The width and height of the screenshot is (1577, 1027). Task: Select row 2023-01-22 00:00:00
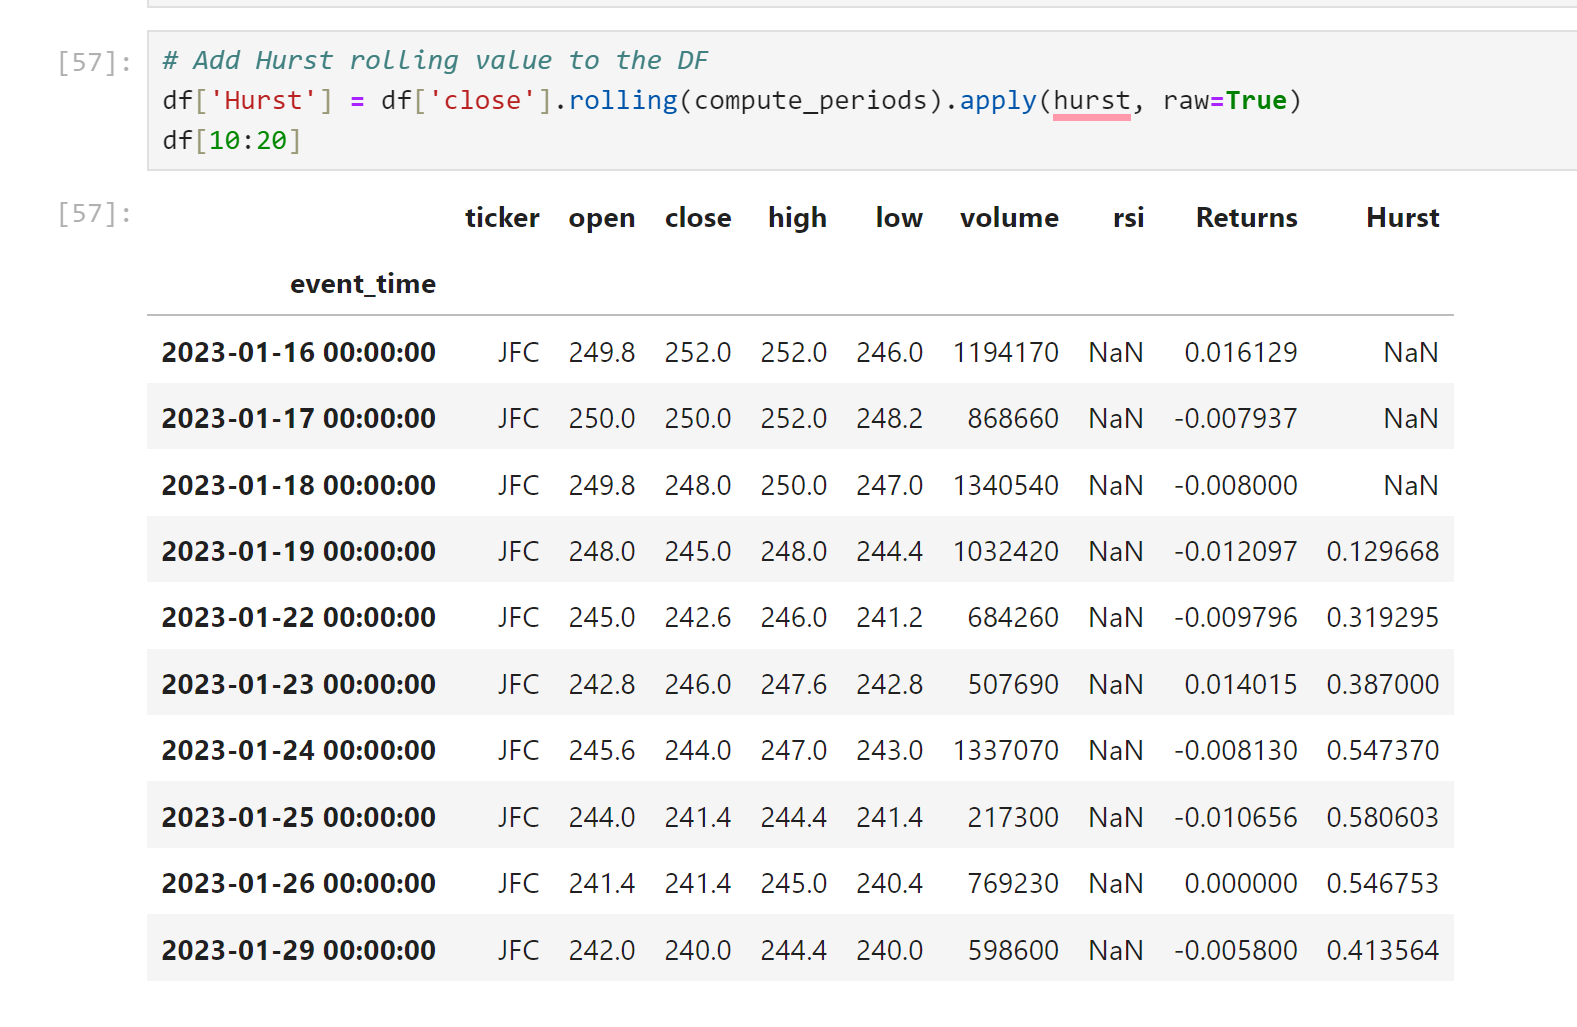tap(800, 617)
